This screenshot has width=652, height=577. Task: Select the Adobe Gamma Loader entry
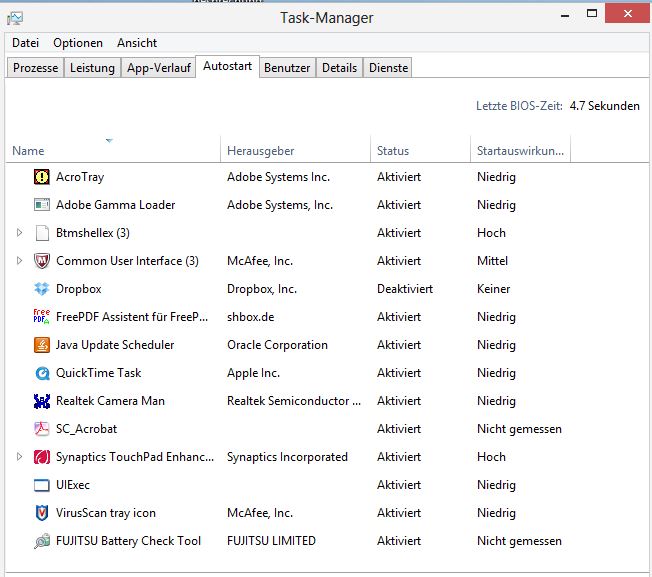[116, 205]
